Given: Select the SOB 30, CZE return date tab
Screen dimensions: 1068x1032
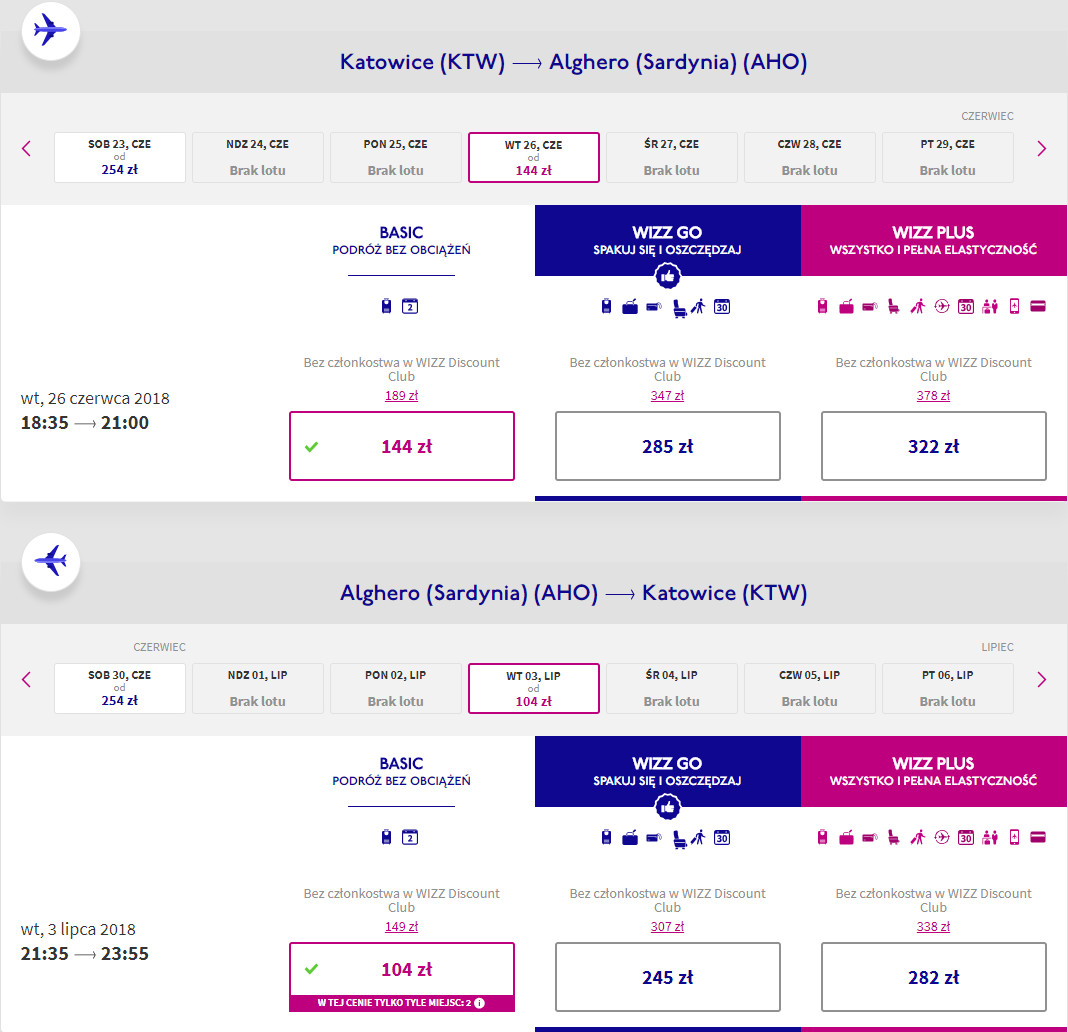Looking at the screenshot, I should (120, 688).
